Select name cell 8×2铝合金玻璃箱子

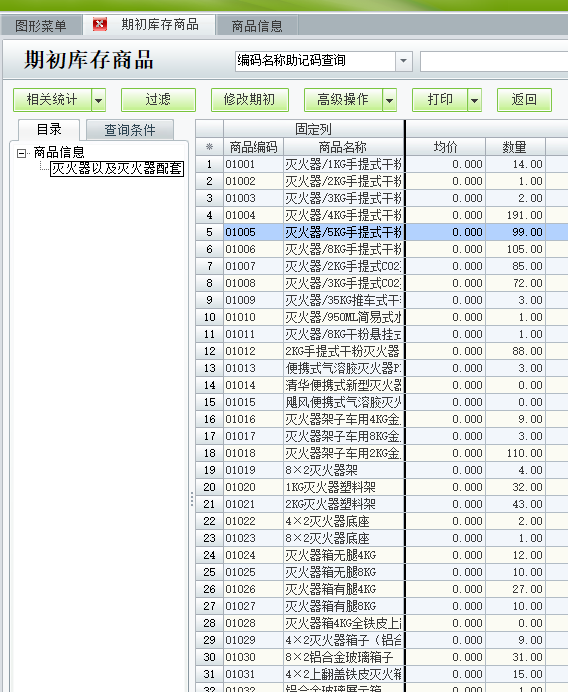(343, 657)
